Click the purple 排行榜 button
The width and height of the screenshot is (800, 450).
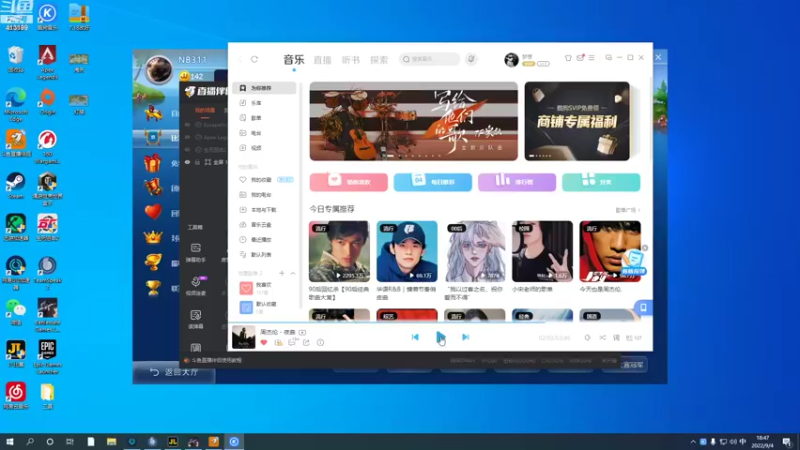517,182
